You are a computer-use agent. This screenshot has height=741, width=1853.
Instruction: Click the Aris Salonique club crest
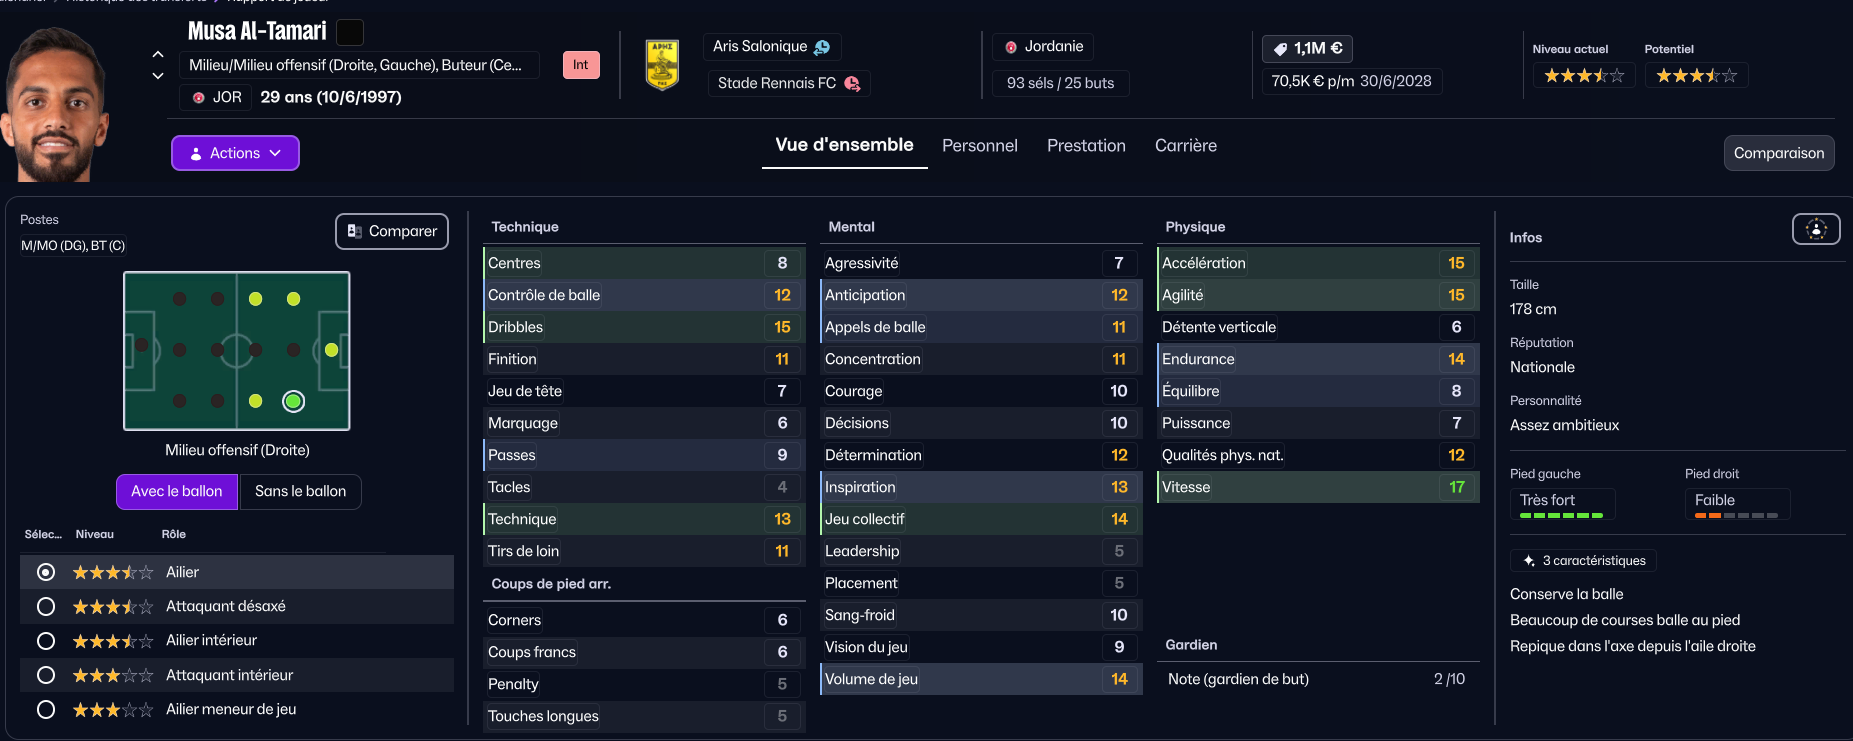click(662, 65)
